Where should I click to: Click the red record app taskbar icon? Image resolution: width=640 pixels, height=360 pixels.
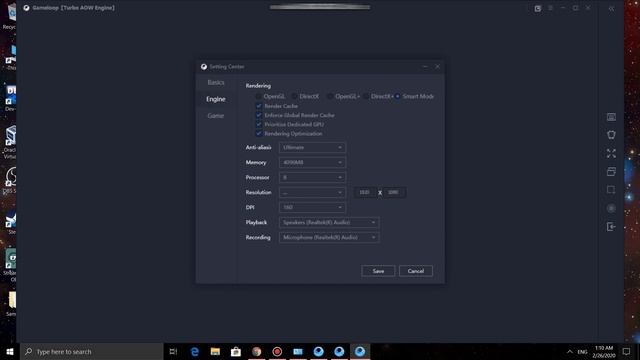click(x=277, y=351)
